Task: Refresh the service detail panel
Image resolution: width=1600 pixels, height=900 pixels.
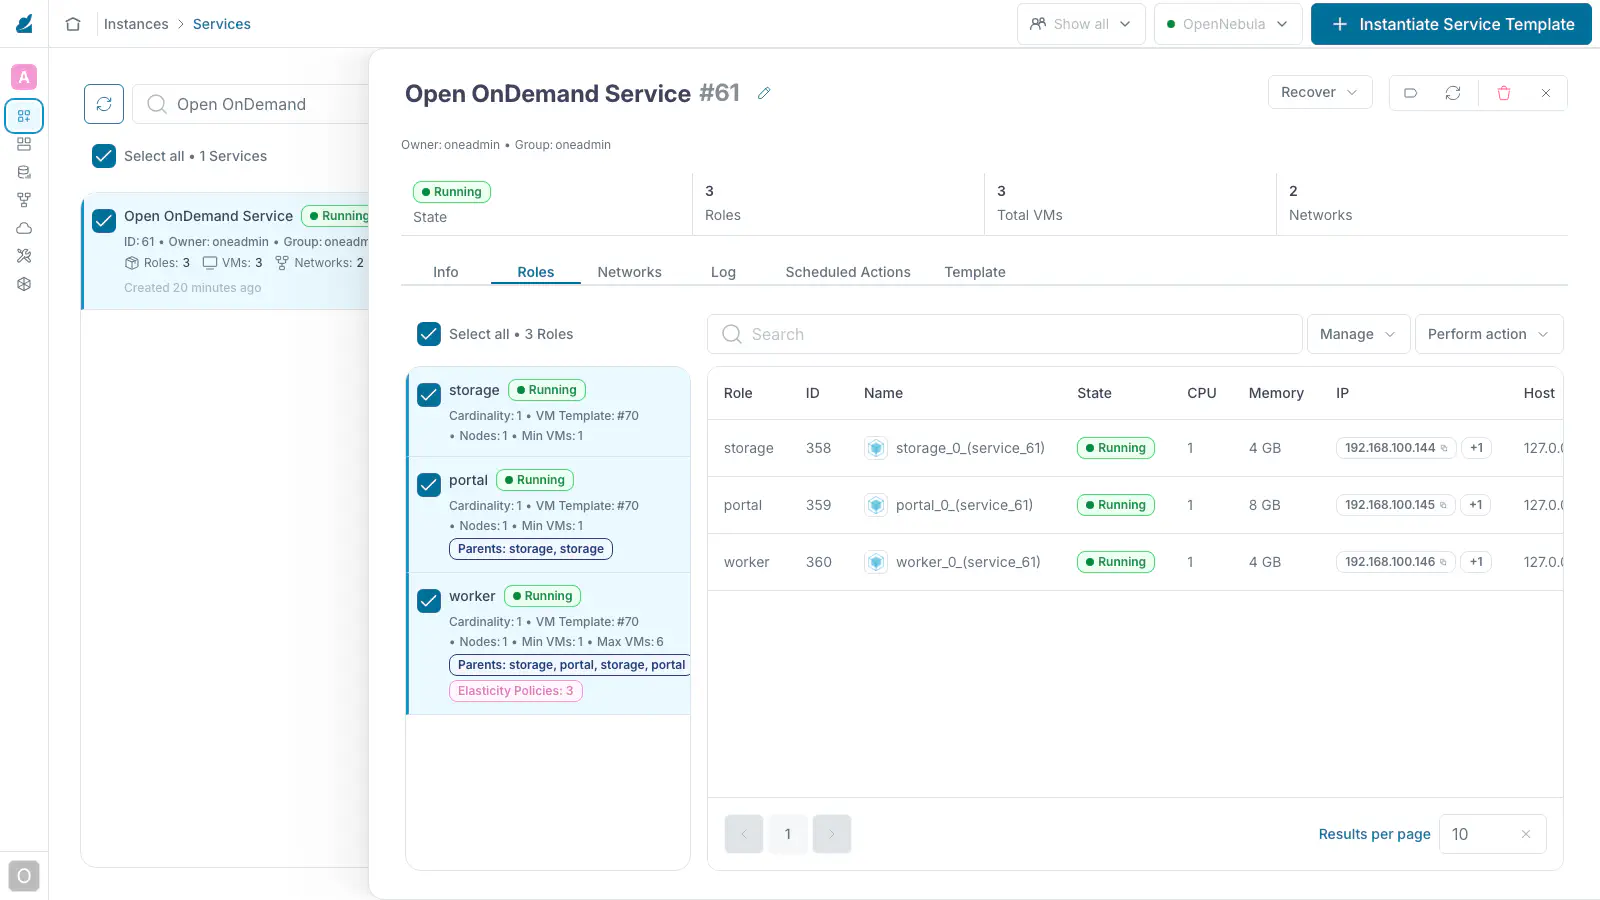Action: coord(1453,93)
